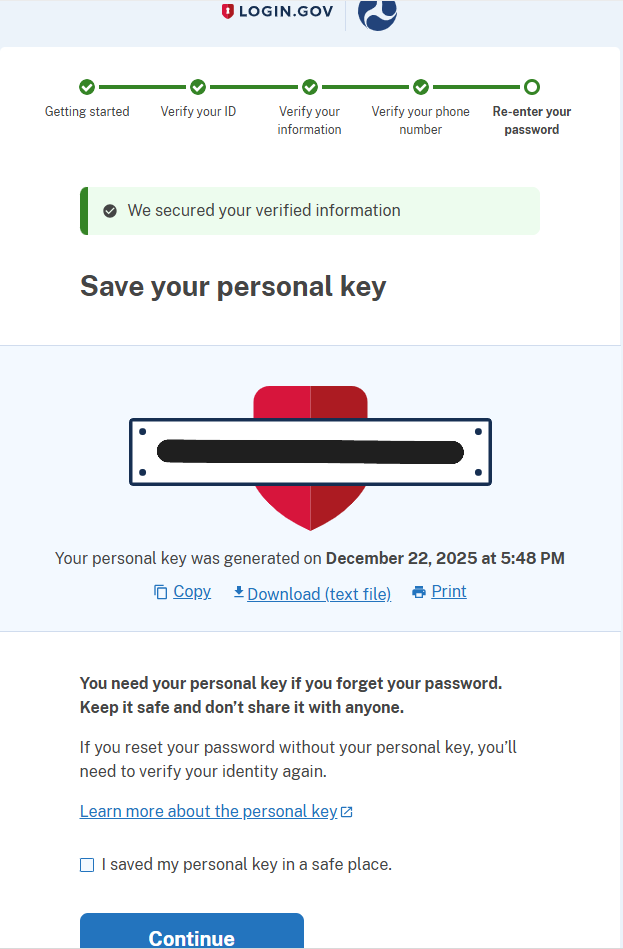623x949 pixels.
Task: Click the green checkmark for 'Verify your ID' step
Action: tap(198, 87)
